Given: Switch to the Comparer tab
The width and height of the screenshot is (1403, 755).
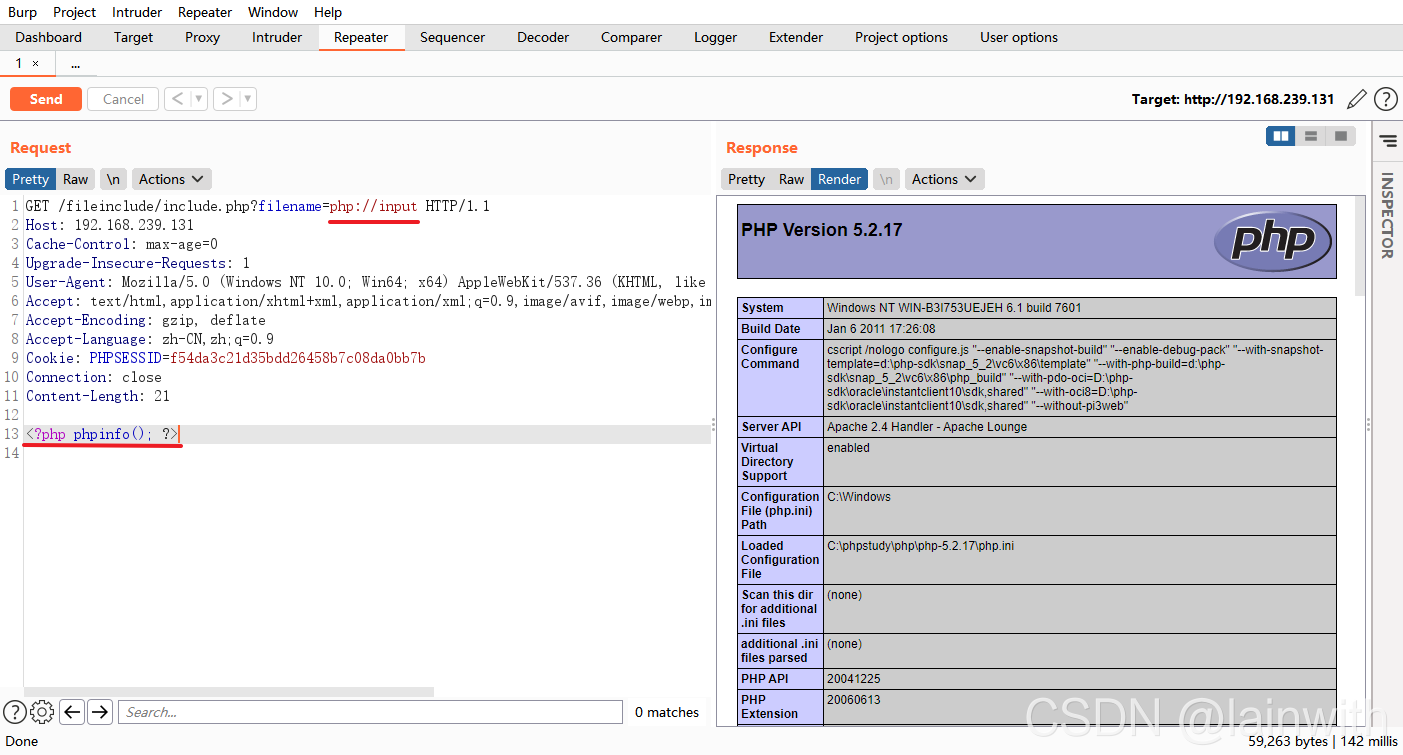Looking at the screenshot, I should click(631, 37).
